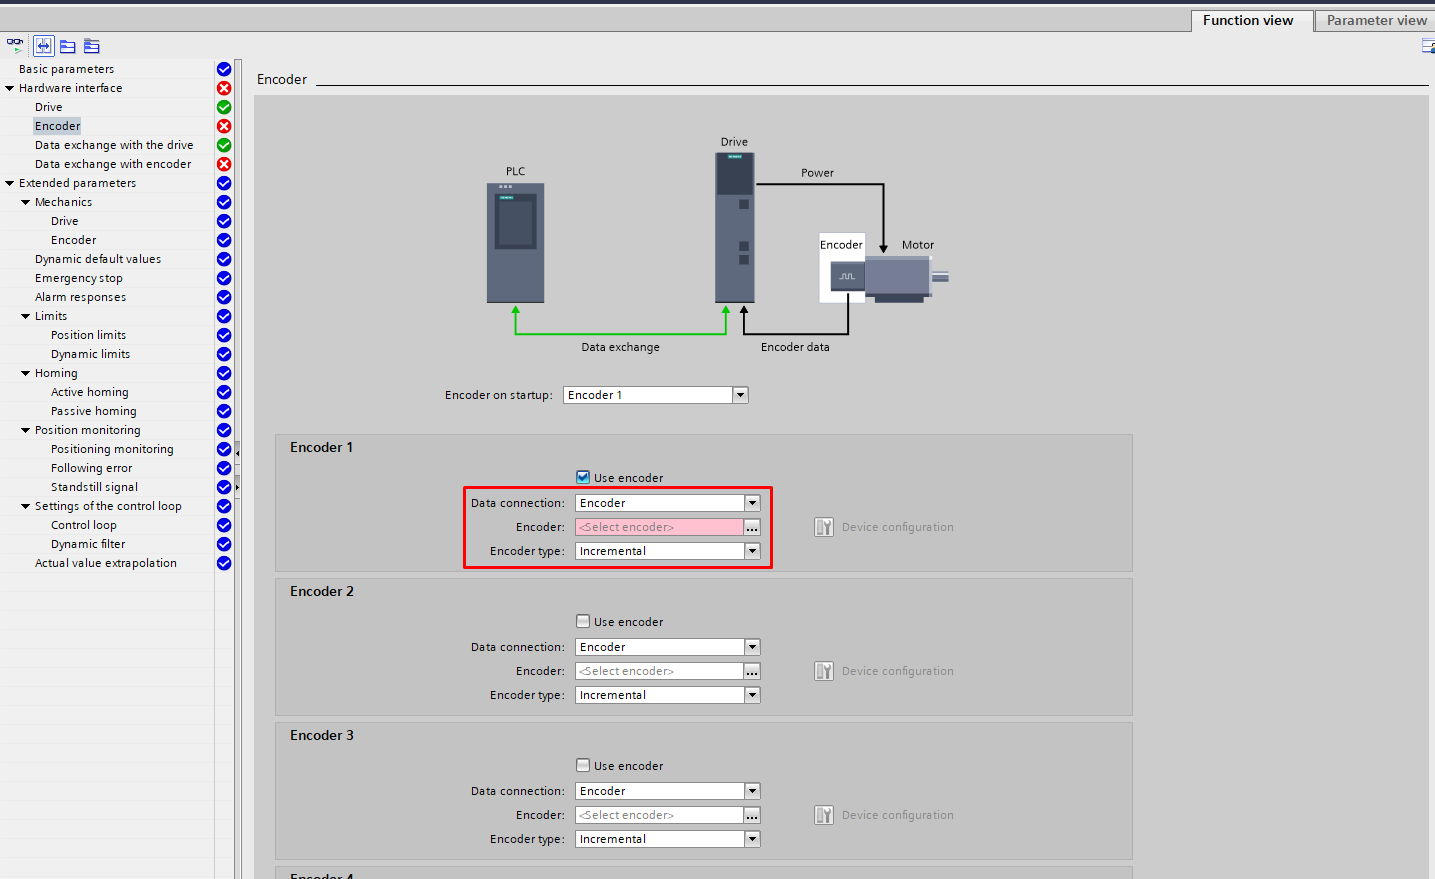Select Active homing item
1435x879 pixels.
coord(90,392)
